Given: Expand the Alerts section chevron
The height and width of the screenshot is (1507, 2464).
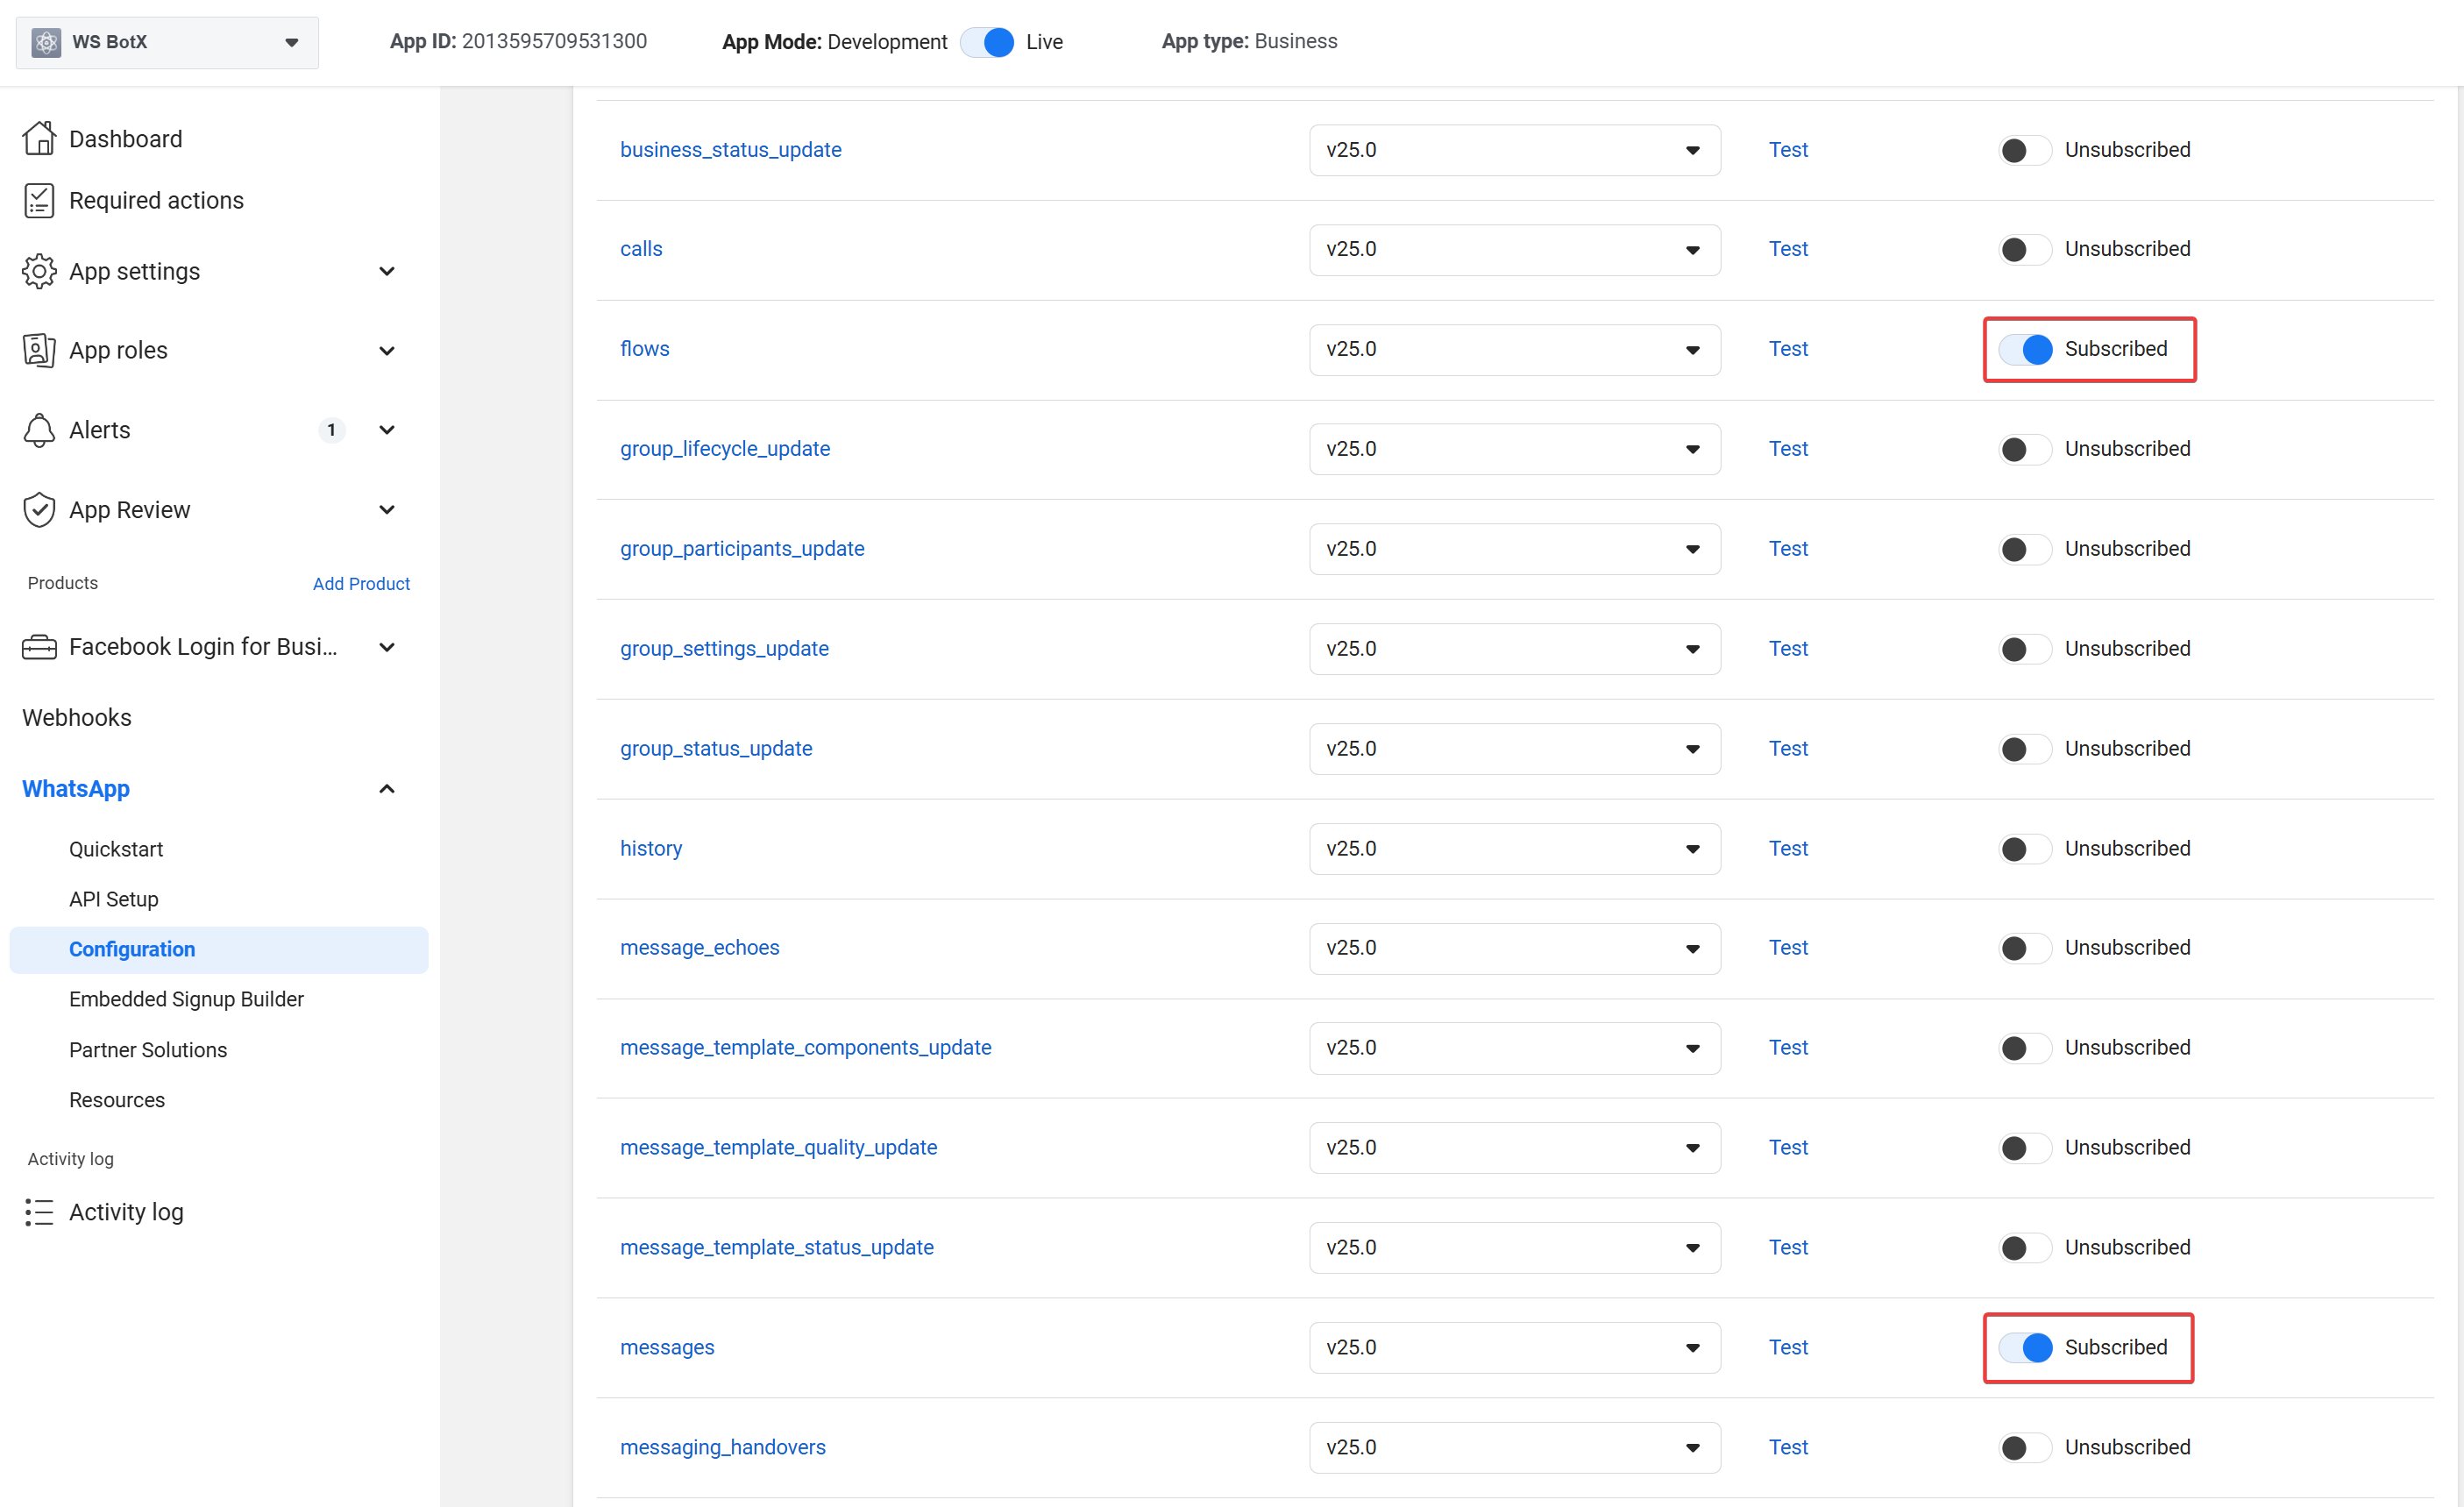Looking at the screenshot, I should (x=387, y=430).
